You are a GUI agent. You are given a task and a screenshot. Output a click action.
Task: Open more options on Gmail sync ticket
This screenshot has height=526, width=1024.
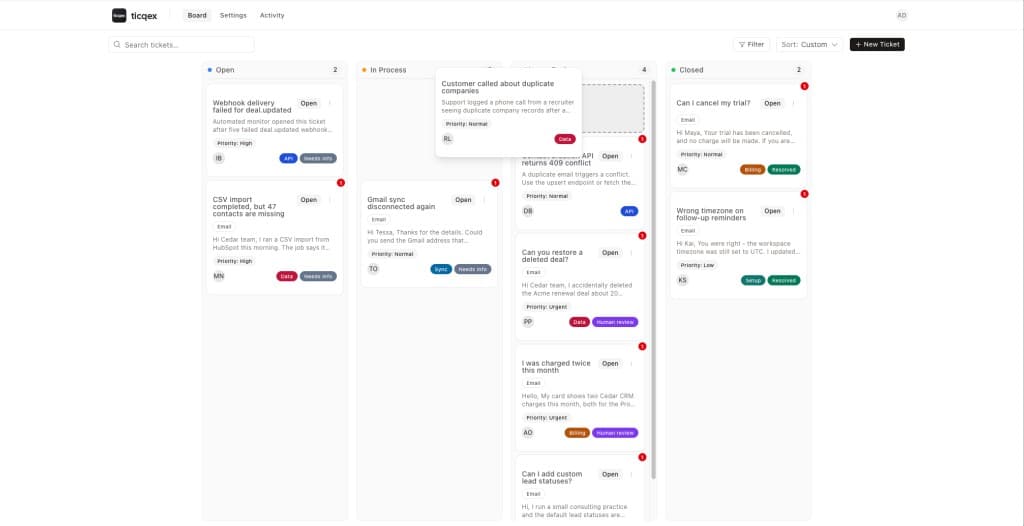[x=485, y=200]
